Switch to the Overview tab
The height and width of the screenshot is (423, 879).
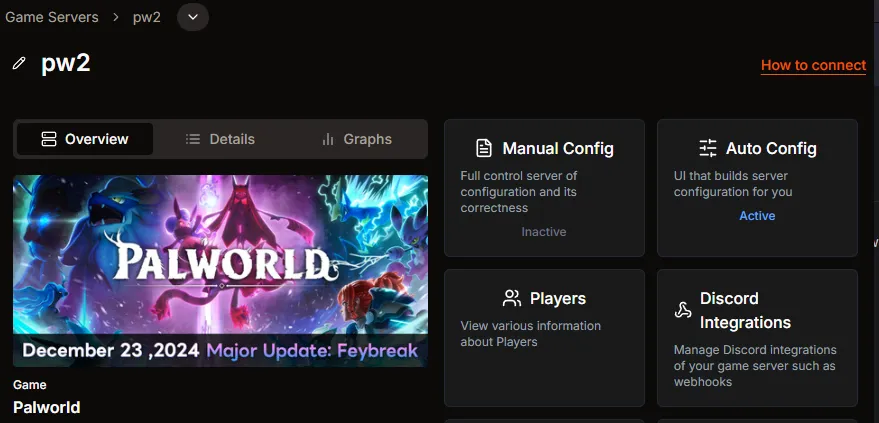85,139
